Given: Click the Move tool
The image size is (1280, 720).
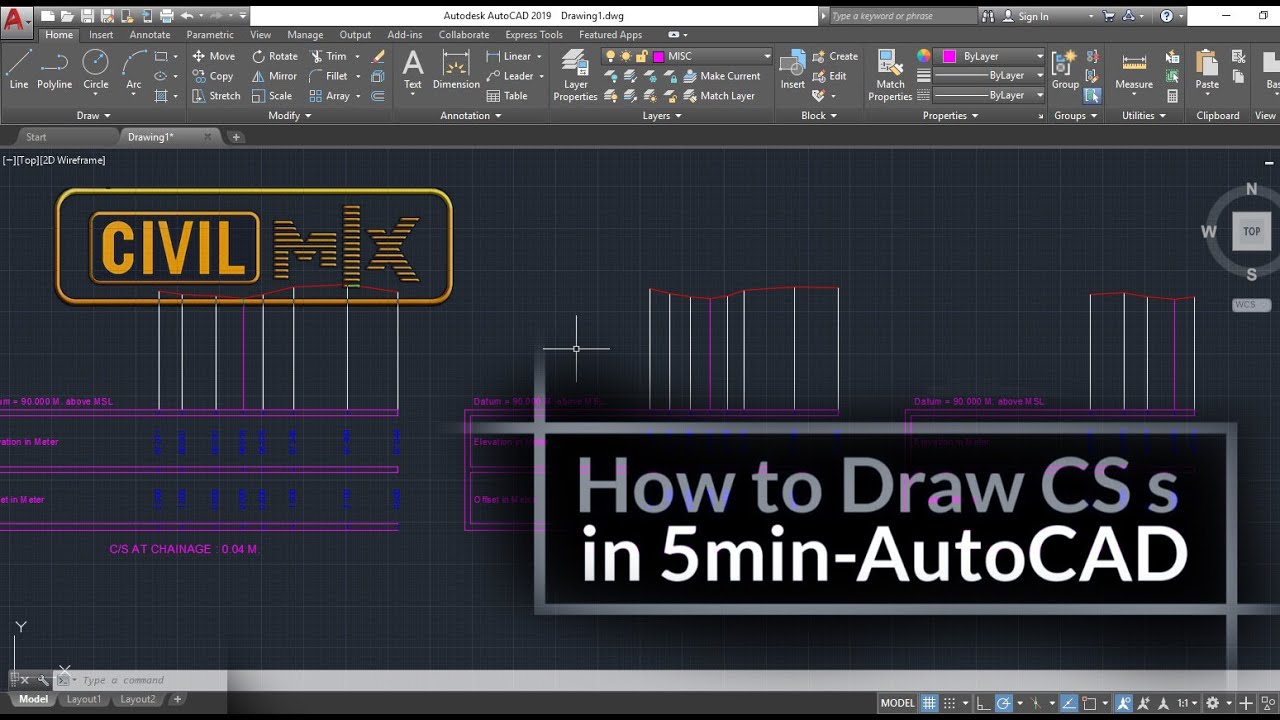Looking at the screenshot, I should point(213,56).
